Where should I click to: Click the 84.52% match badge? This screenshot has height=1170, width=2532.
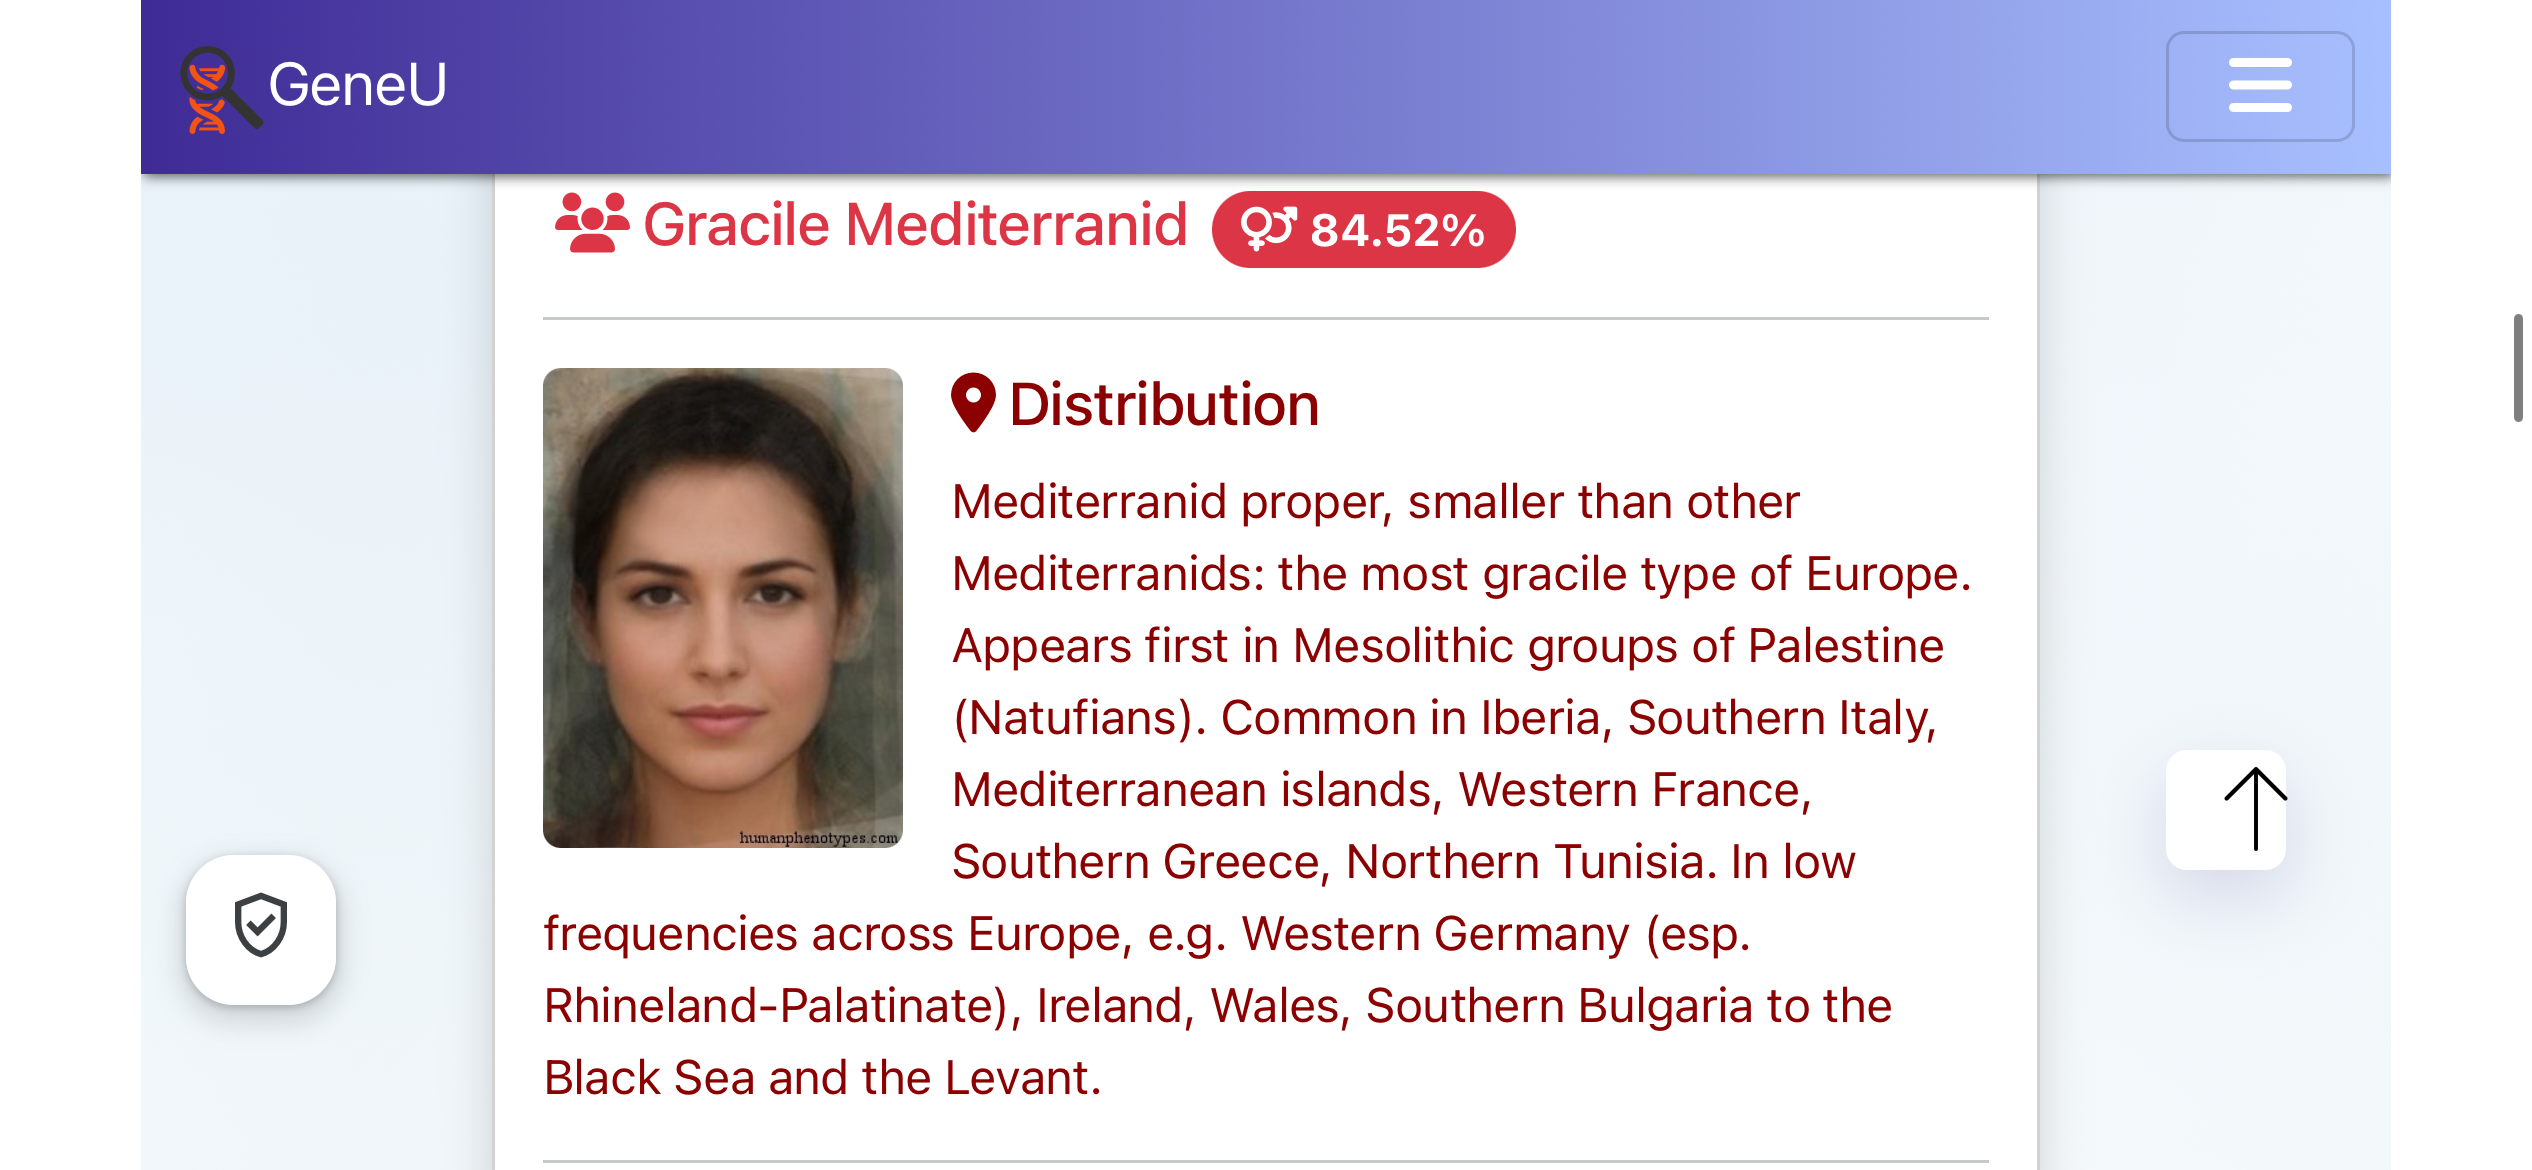[x=1363, y=229]
